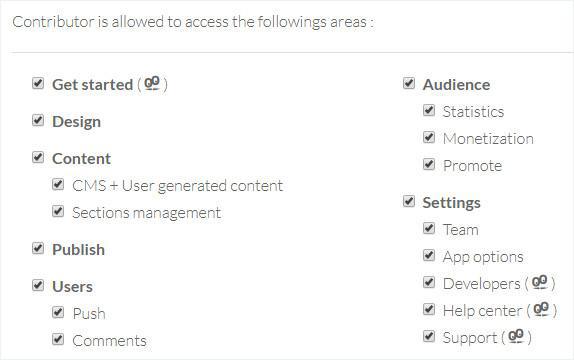Image resolution: width=574 pixels, height=360 pixels.
Task: Uncheck the Get started checkbox
Action: pyautogui.click(x=38, y=83)
